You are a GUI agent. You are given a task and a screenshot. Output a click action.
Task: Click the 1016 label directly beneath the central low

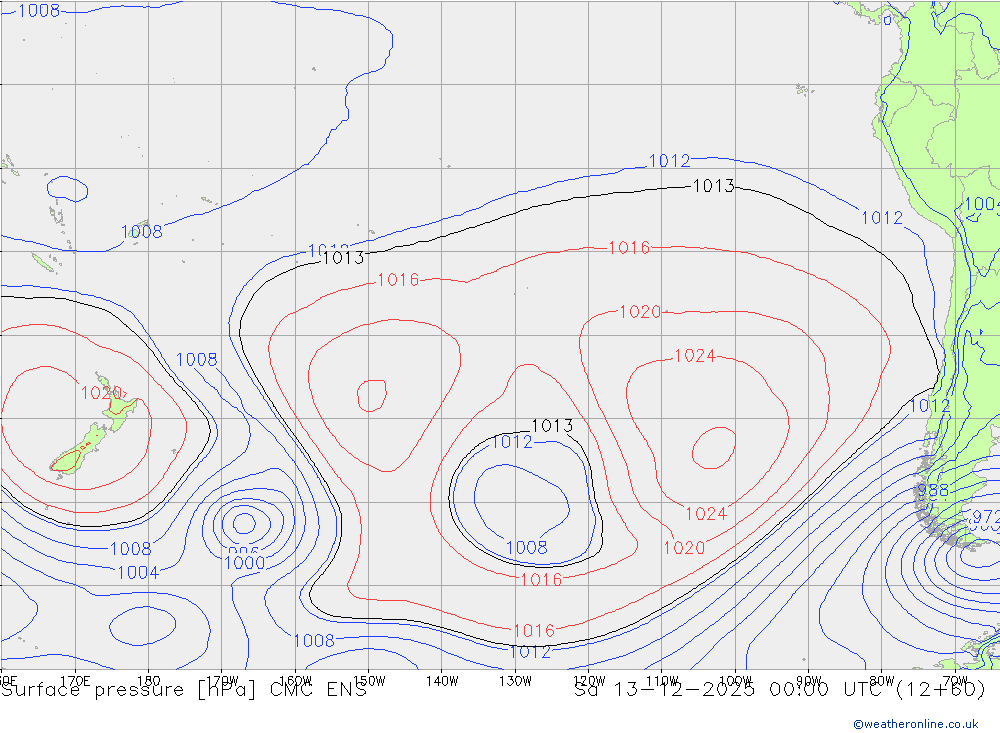point(541,579)
